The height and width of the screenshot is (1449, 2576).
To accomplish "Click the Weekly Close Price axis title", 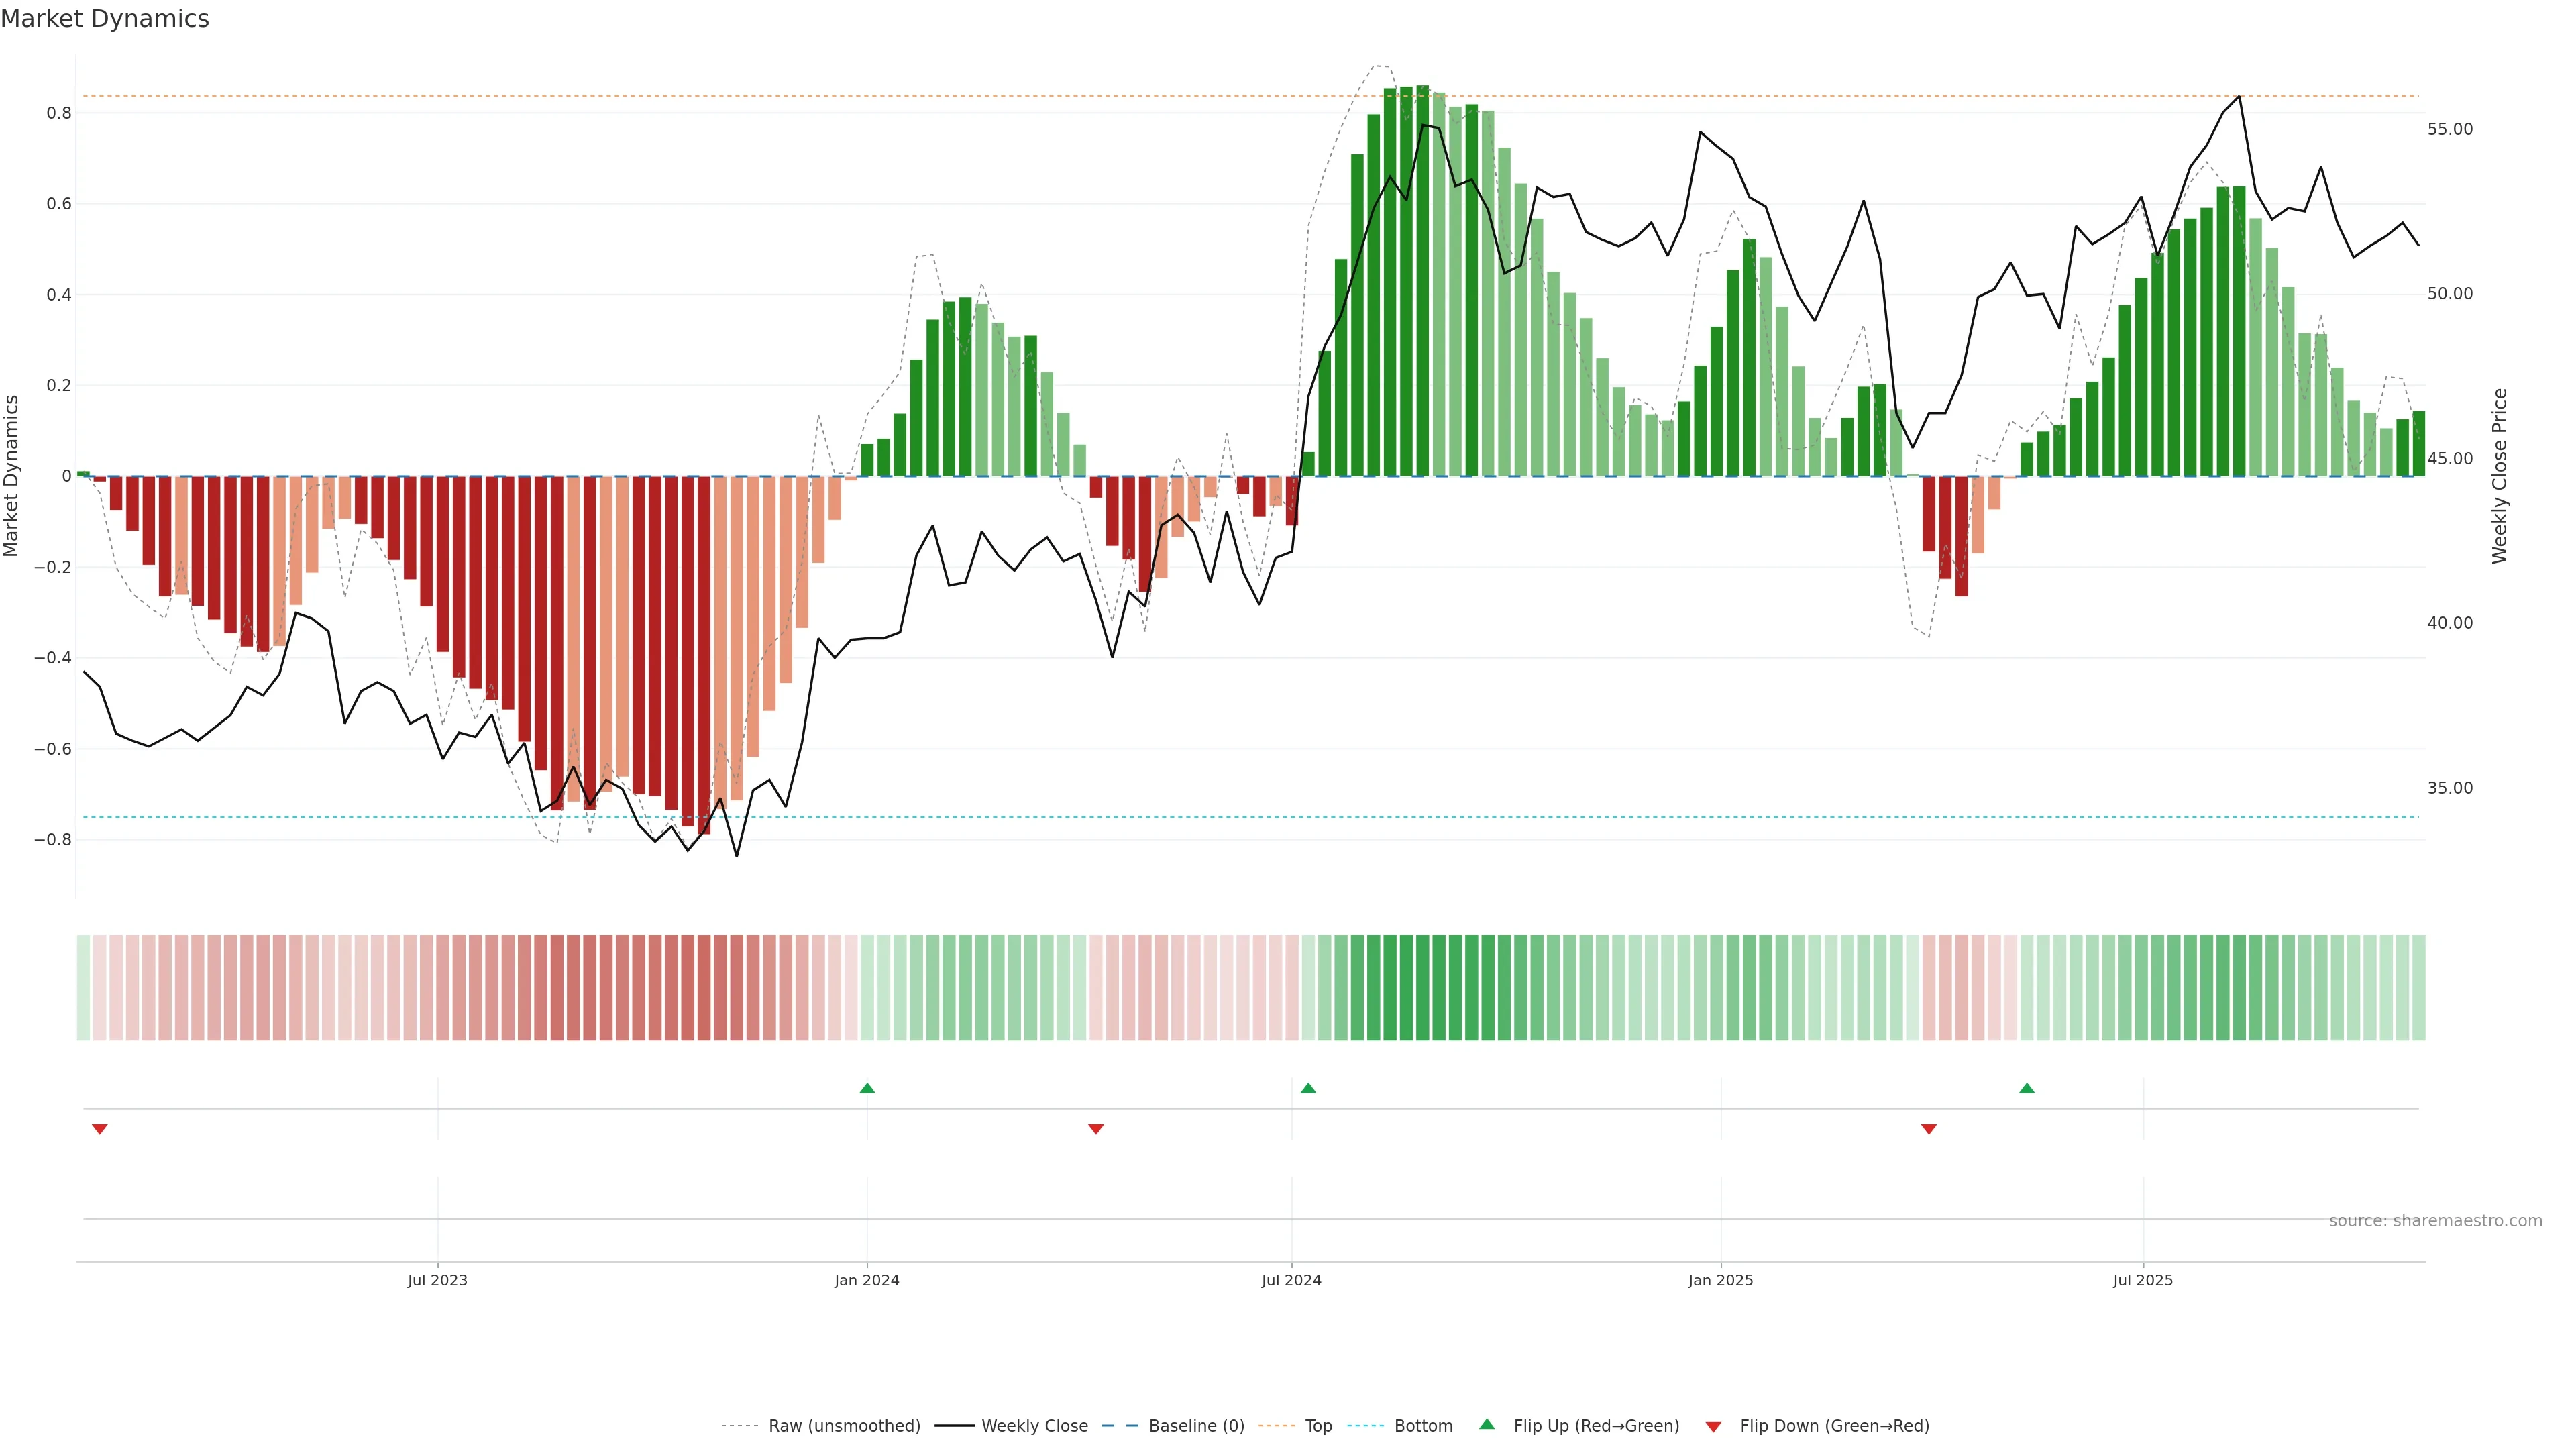I will (2500, 476).
